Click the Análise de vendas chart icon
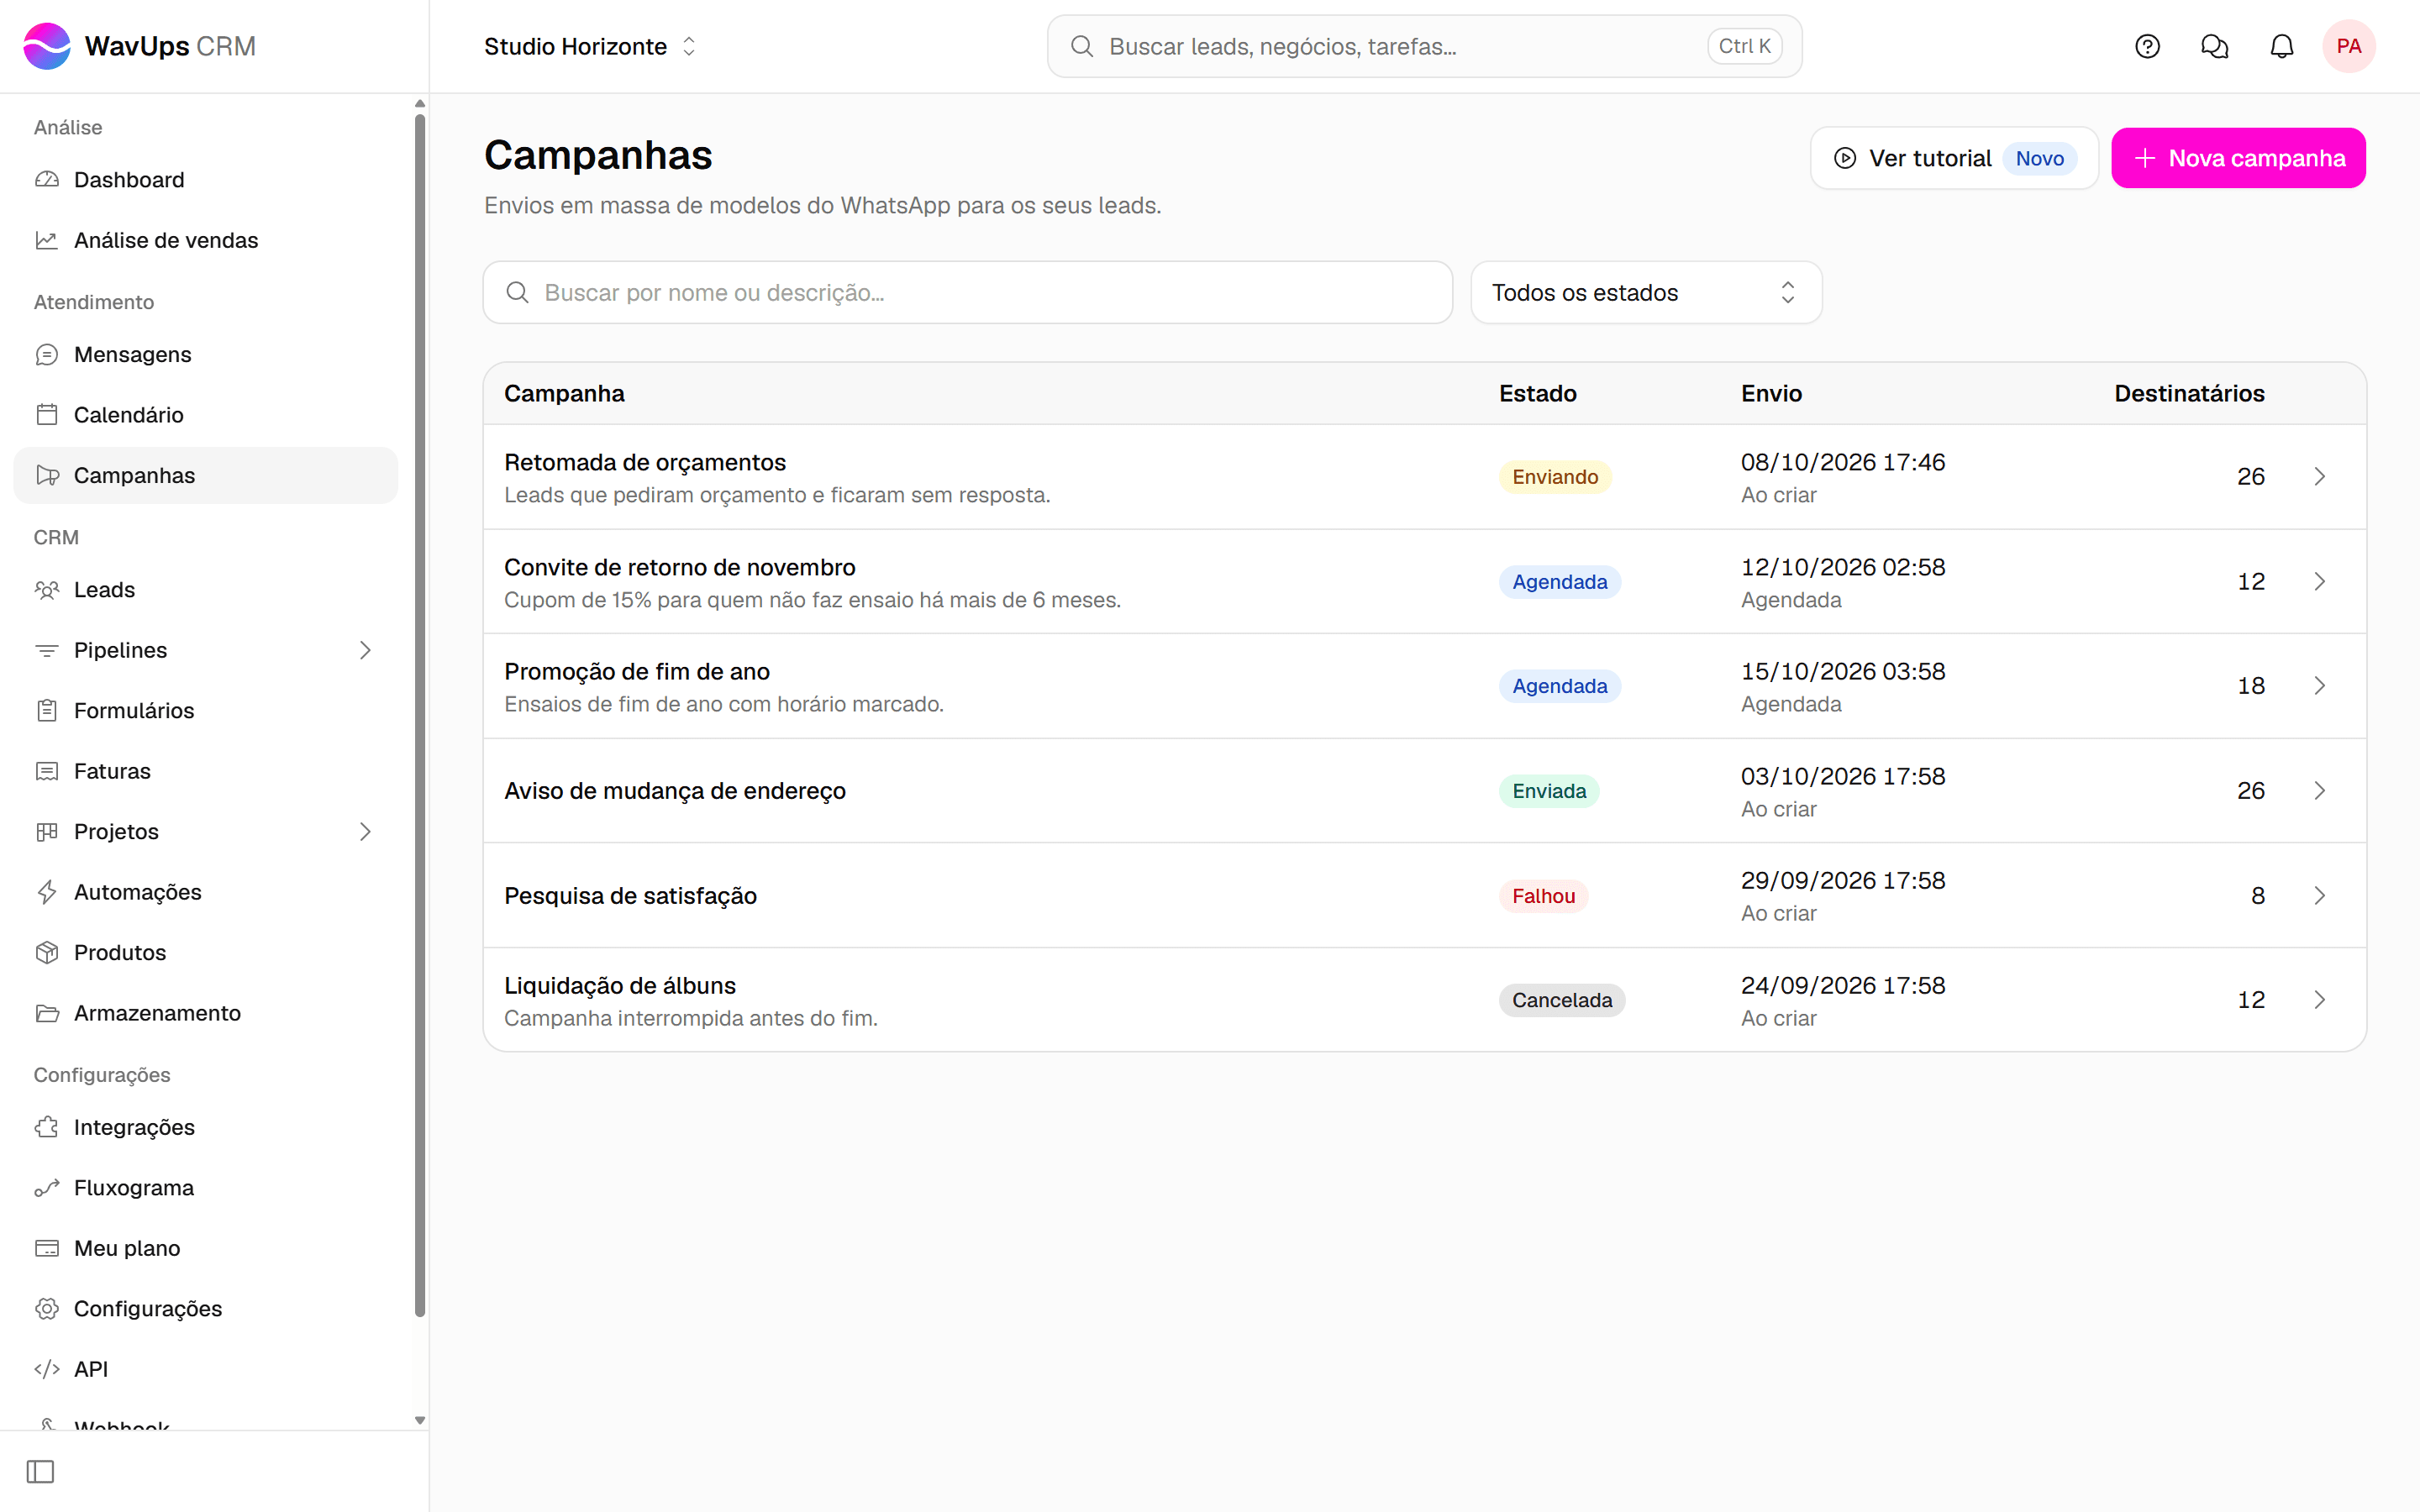 point(47,240)
